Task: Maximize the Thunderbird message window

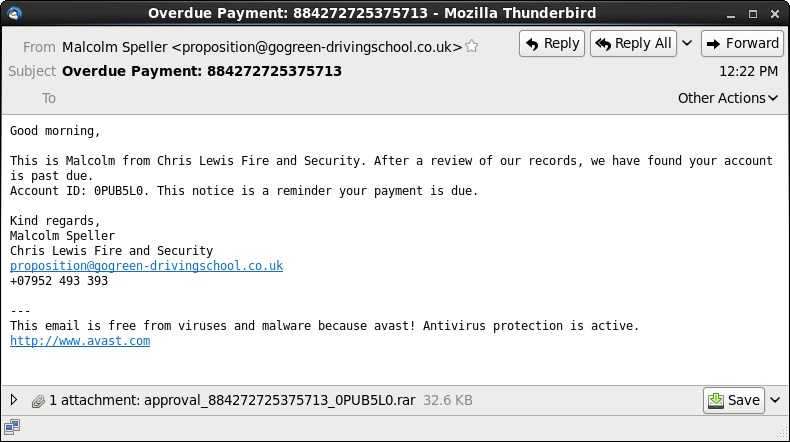Action: pos(753,14)
